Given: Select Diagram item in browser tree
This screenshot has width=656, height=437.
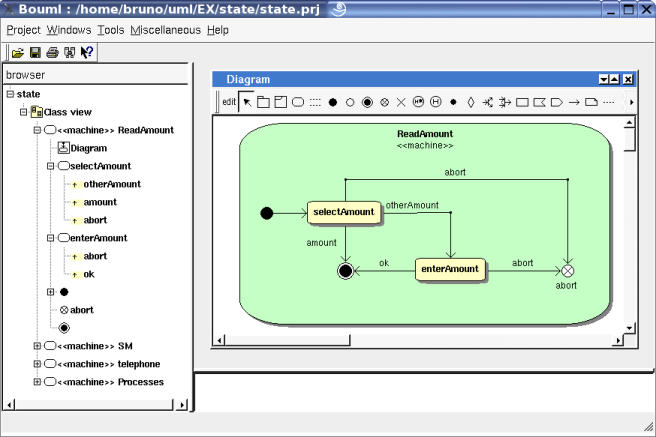Looking at the screenshot, I should [88, 148].
